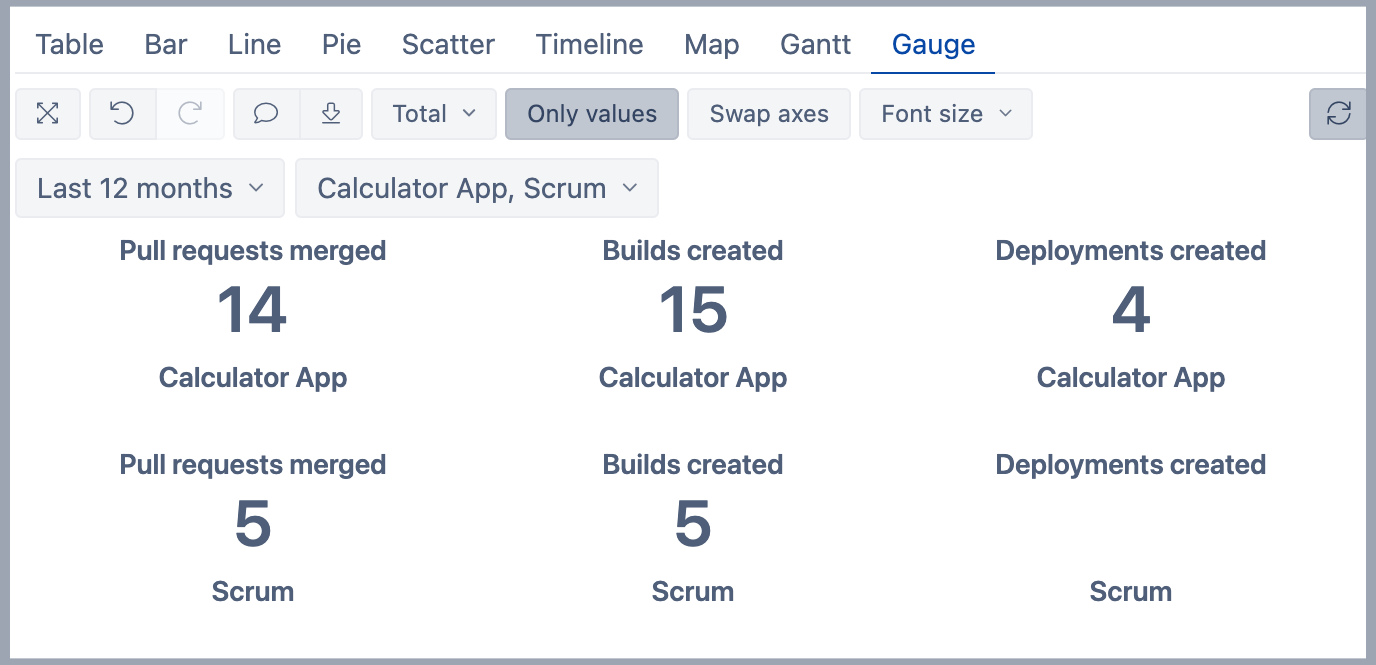Select the Pie chart tab

point(341,45)
